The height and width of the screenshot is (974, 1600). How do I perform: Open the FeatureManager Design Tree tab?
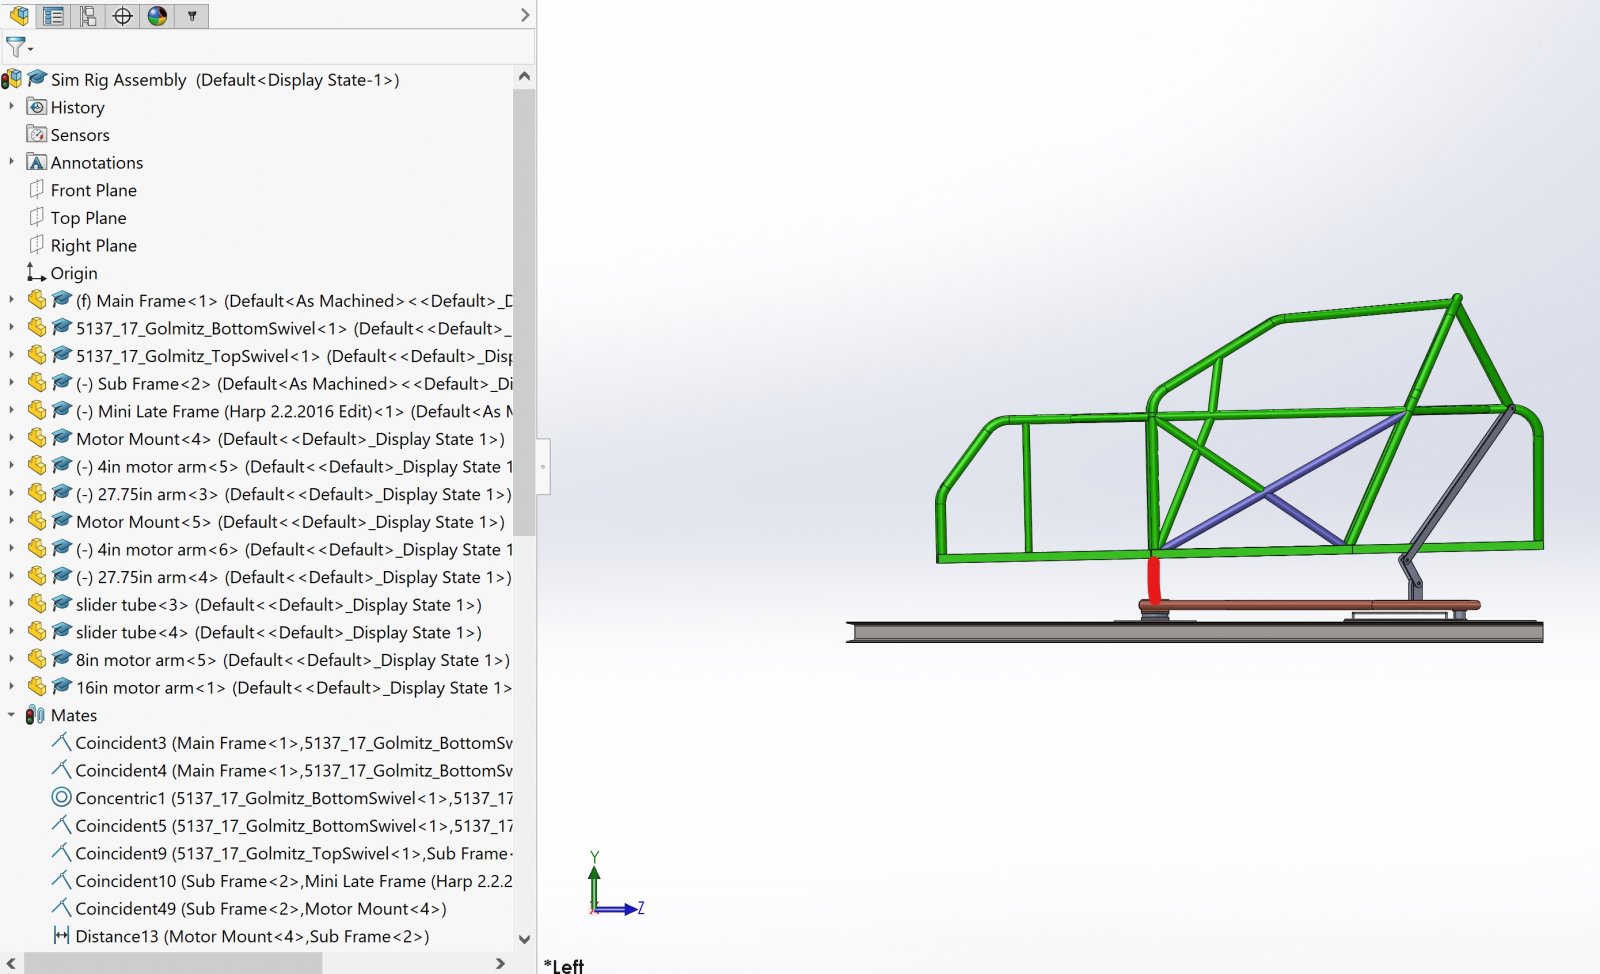coord(19,15)
